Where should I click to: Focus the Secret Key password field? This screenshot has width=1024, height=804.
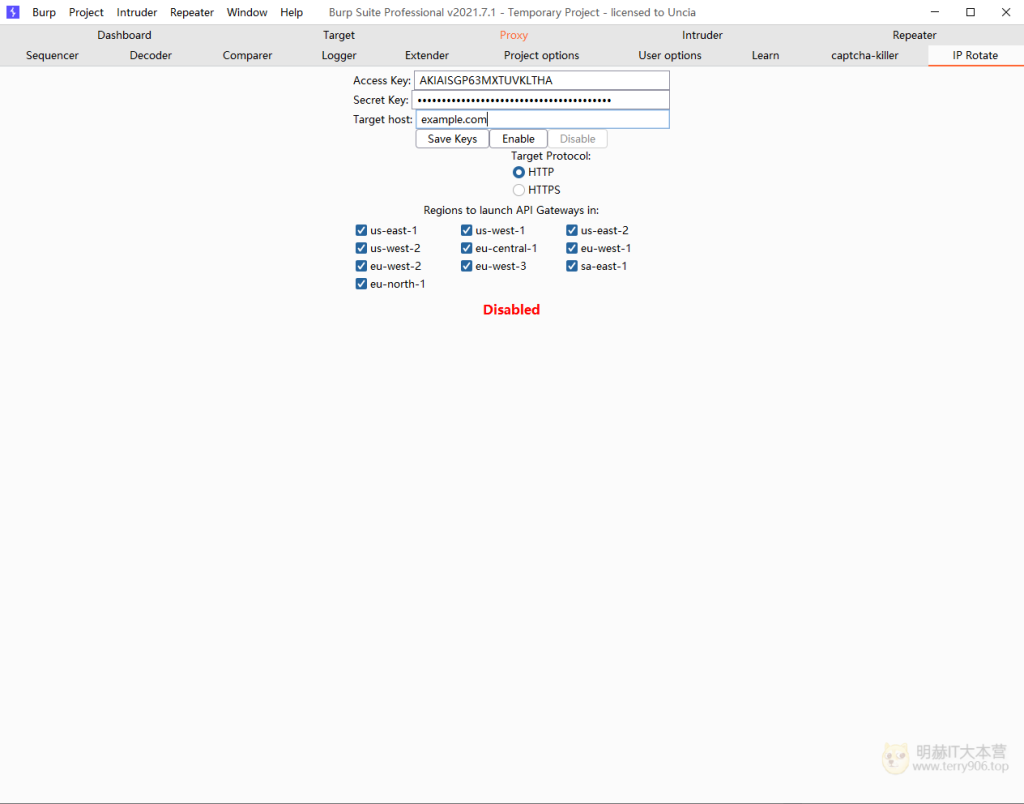coord(541,100)
